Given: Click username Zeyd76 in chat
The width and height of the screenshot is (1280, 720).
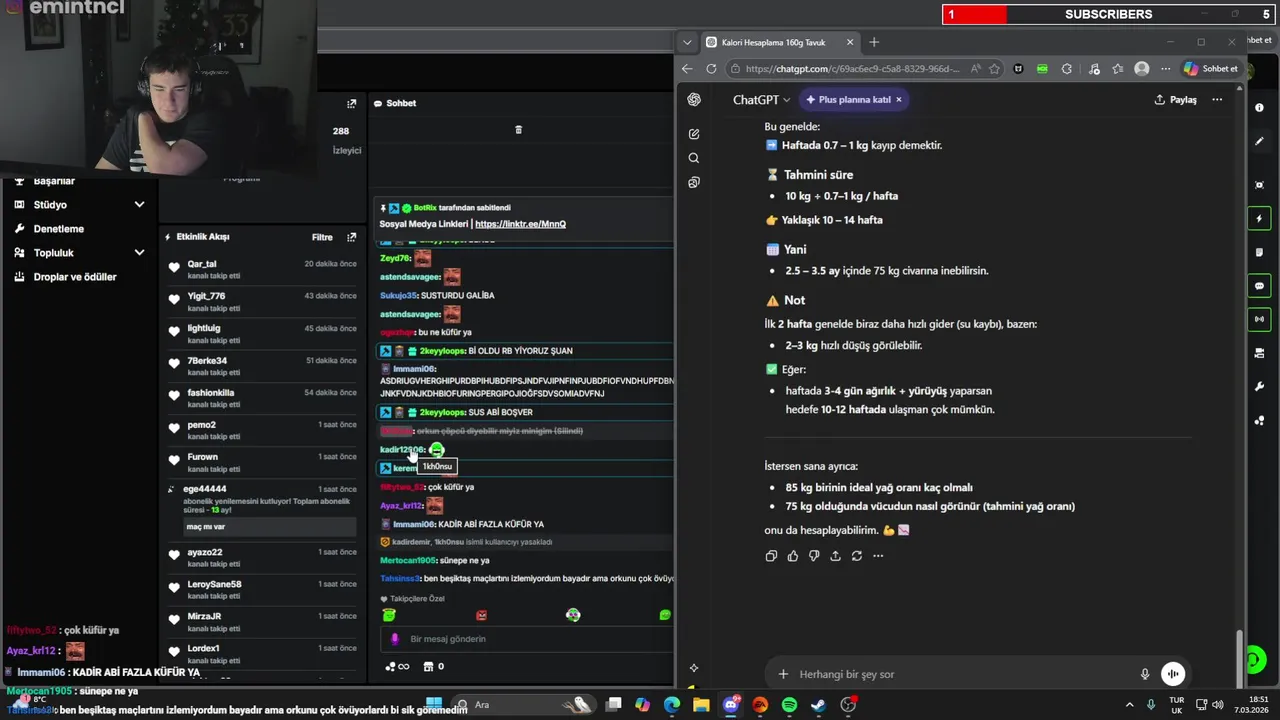Looking at the screenshot, I should pyautogui.click(x=395, y=258).
